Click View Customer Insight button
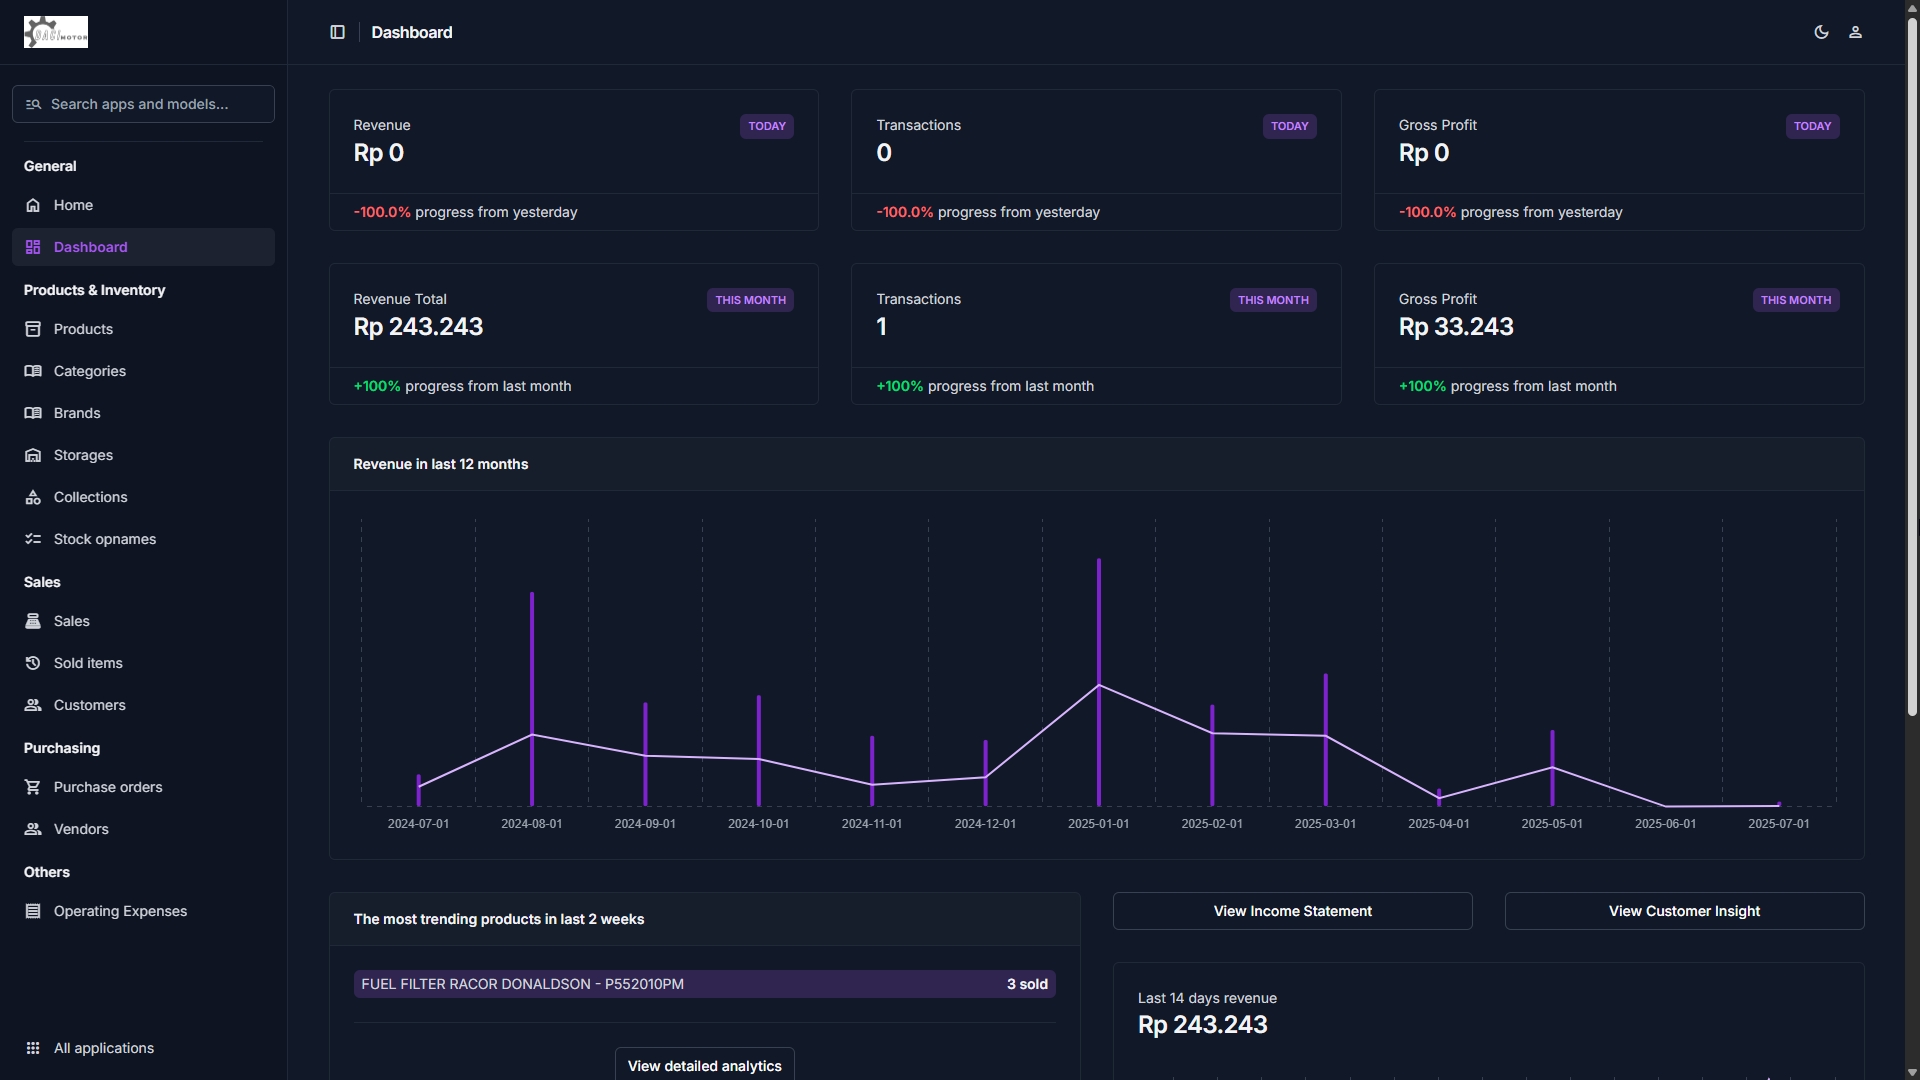Screen dimensions: 1920x1080 coord(1684,911)
